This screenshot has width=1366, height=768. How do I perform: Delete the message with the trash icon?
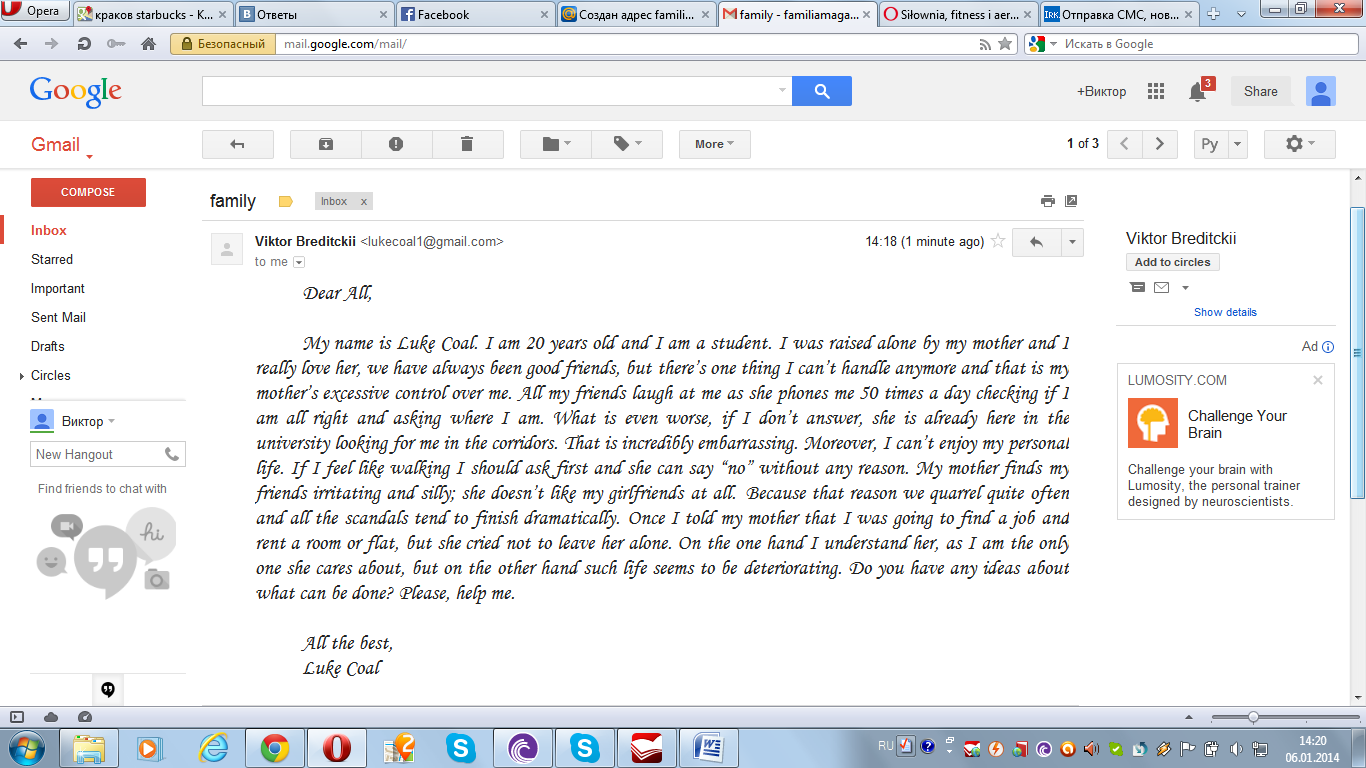pos(467,144)
